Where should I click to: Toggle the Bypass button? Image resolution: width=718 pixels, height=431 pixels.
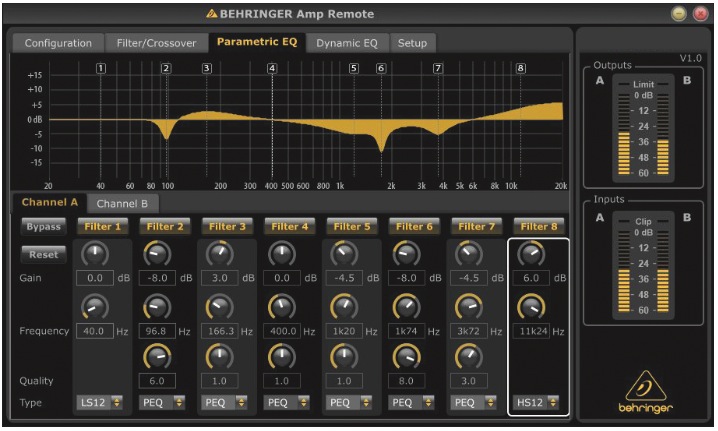[x=43, y=227]
